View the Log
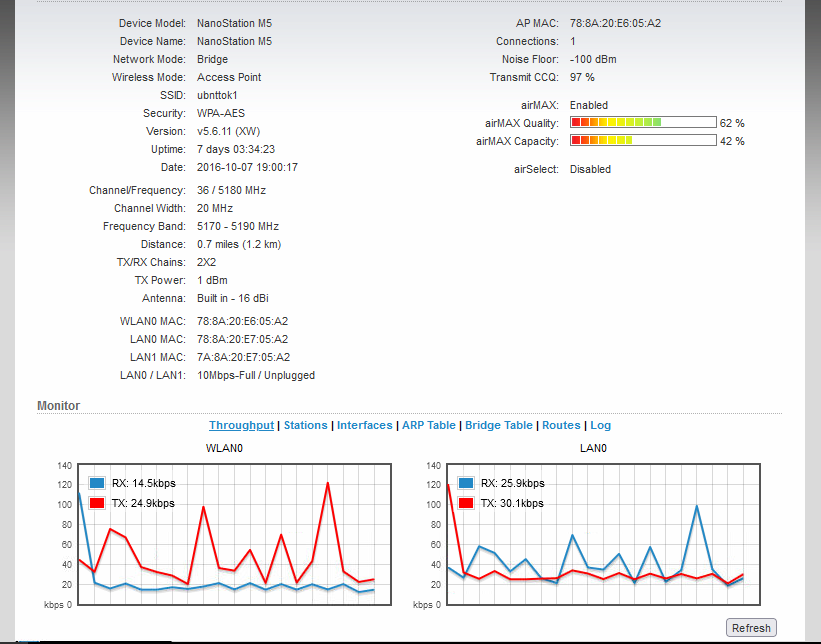Image resolution: width=821 pixels, height=644 pixels. point(601,425)
